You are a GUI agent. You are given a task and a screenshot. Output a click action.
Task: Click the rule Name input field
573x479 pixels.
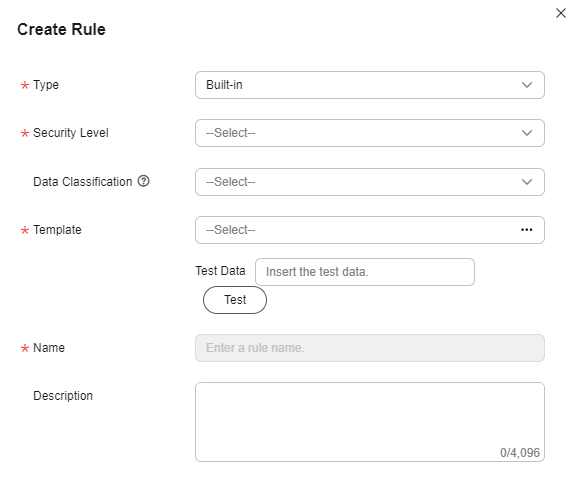coord(370,348)
